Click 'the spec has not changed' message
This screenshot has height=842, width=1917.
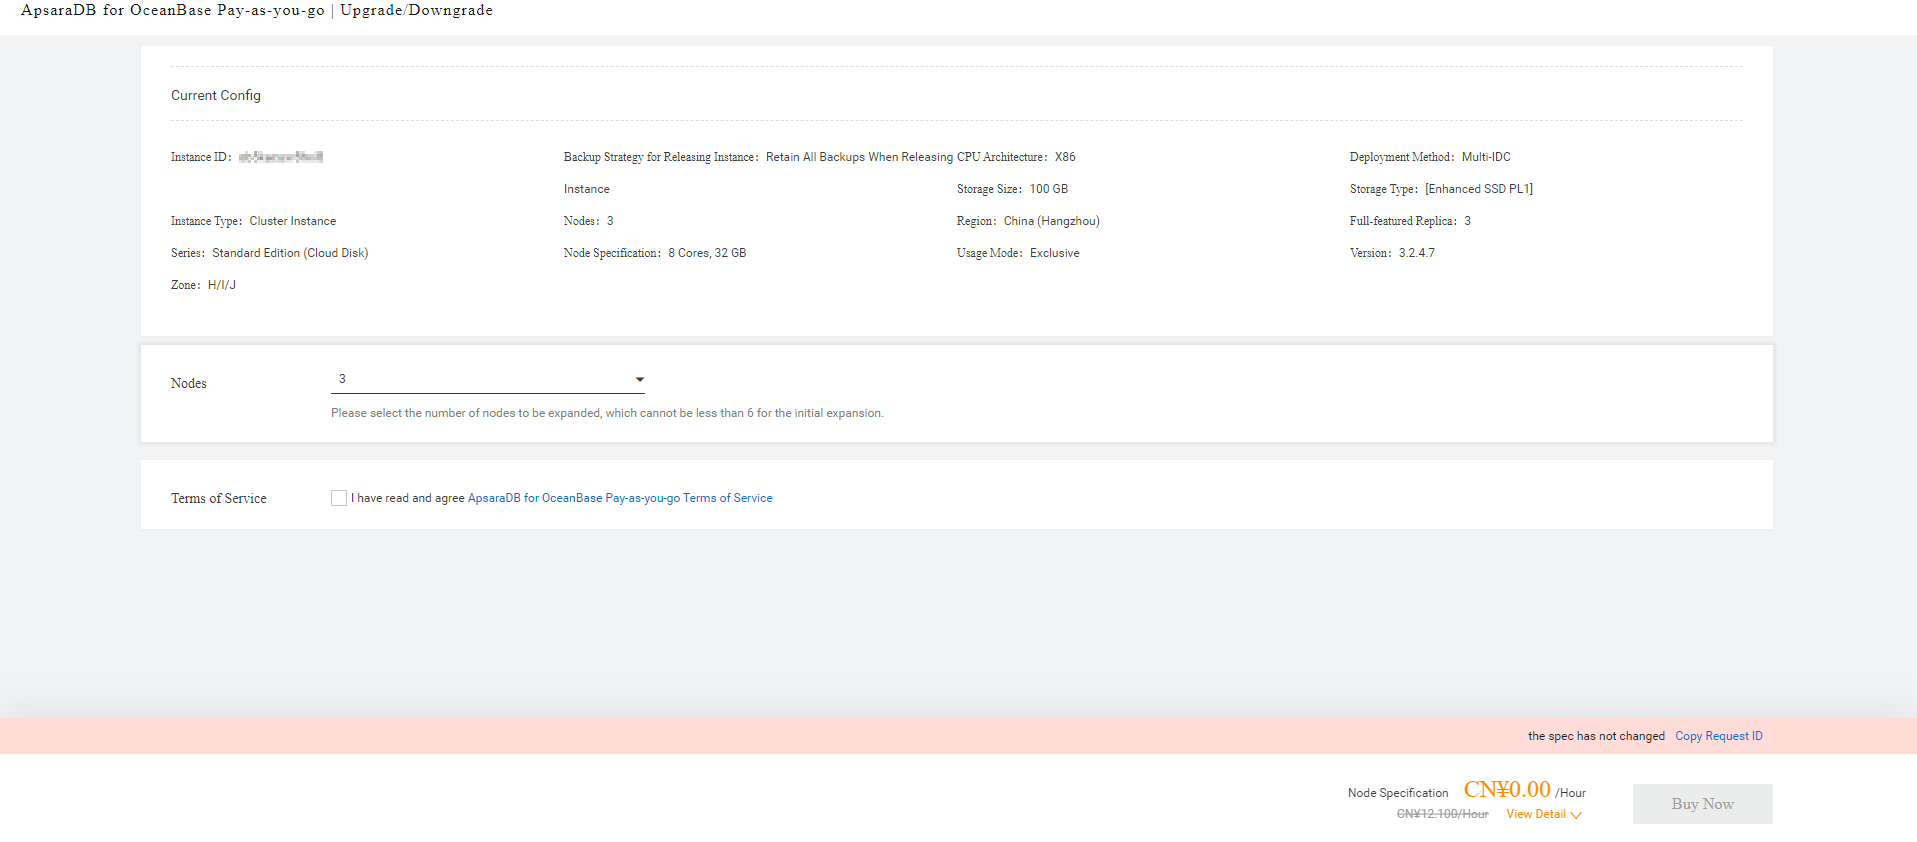[1596, 736]
